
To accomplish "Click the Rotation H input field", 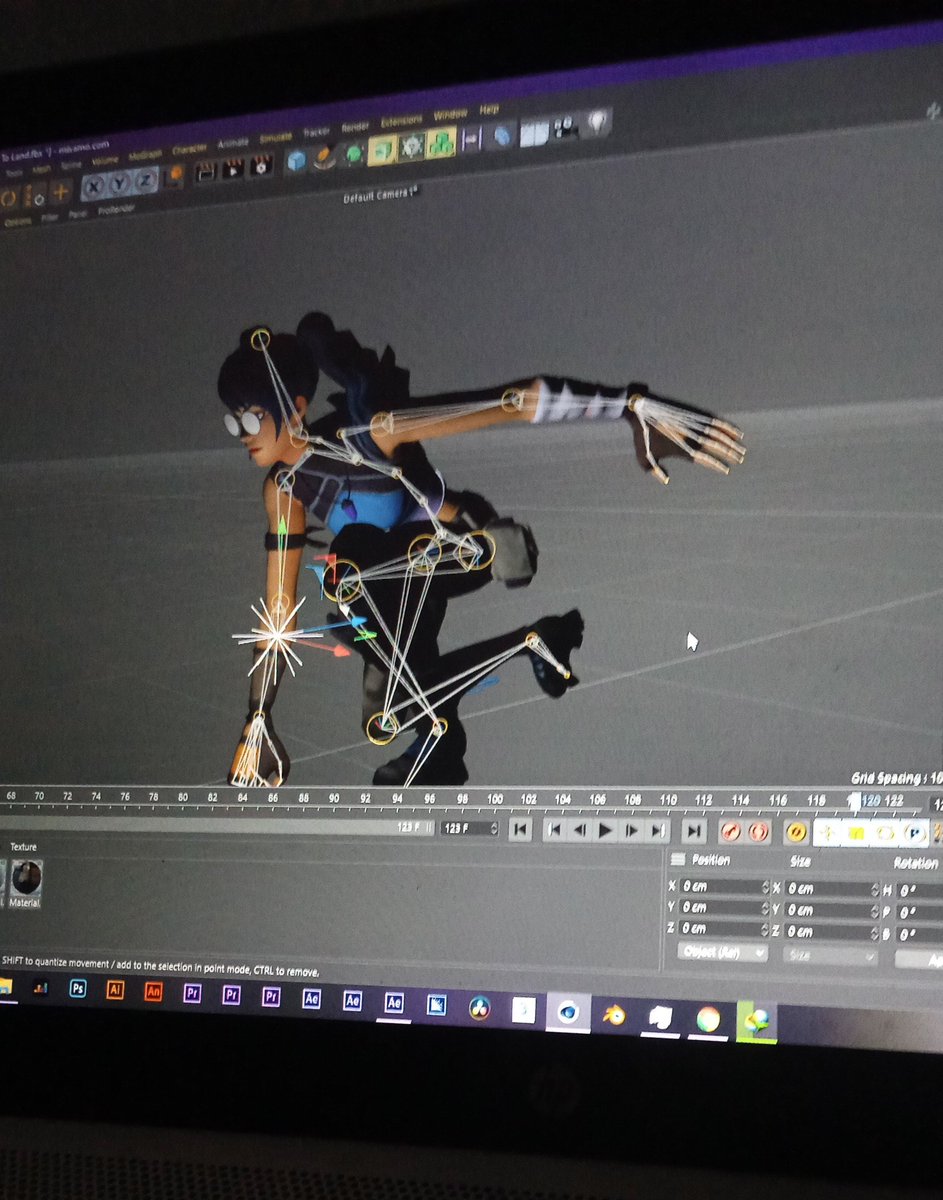I will (920, 890).
